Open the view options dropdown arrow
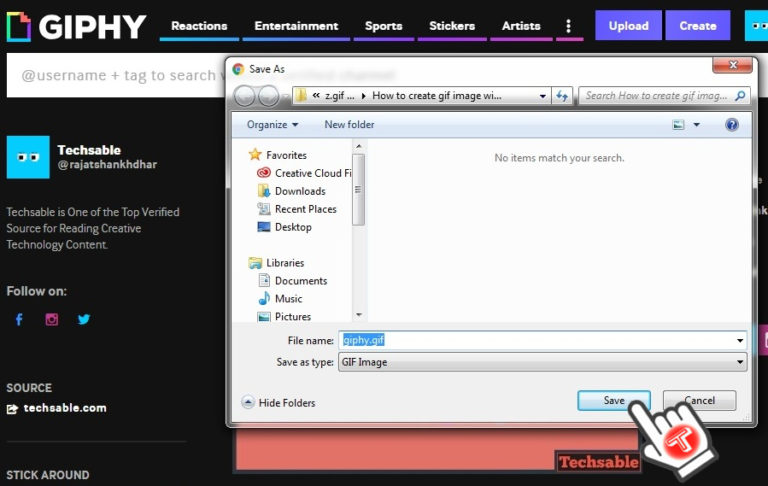This screenshot has width=768, height=486. tap(696, 125)
